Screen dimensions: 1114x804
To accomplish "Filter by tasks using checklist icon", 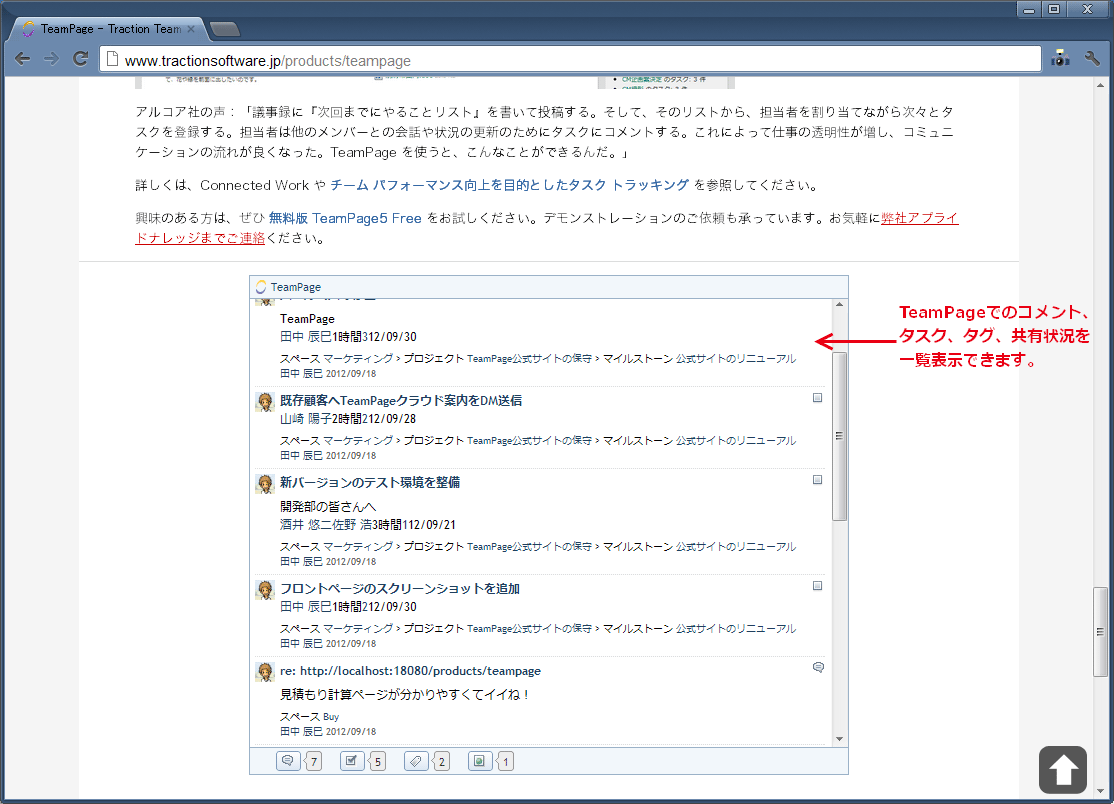I will pos(352,761).
